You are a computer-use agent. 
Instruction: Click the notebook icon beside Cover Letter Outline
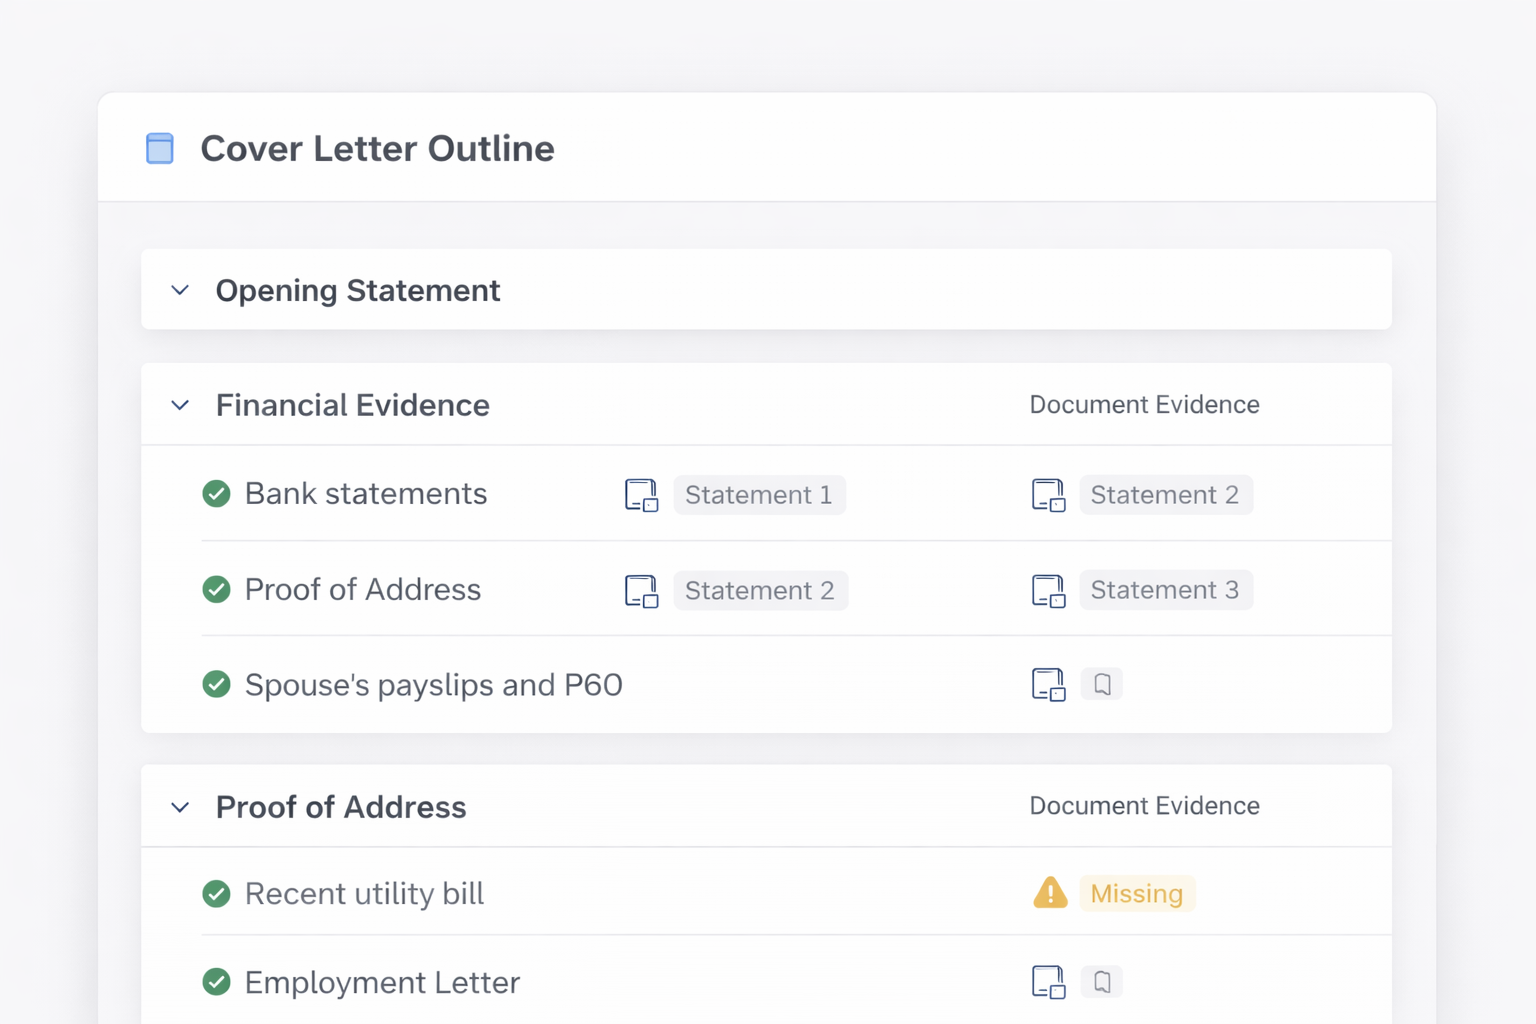click(159, 148)
